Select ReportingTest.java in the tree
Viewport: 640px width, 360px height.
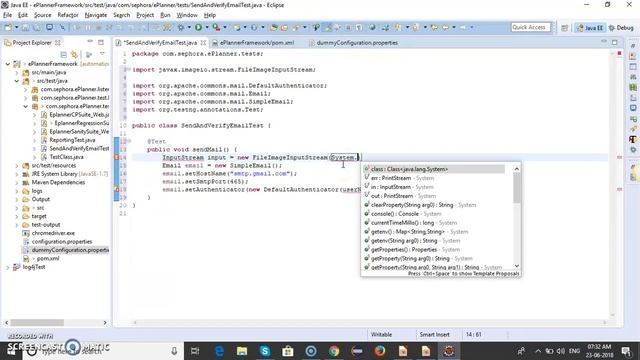click(x=72, y=140)
